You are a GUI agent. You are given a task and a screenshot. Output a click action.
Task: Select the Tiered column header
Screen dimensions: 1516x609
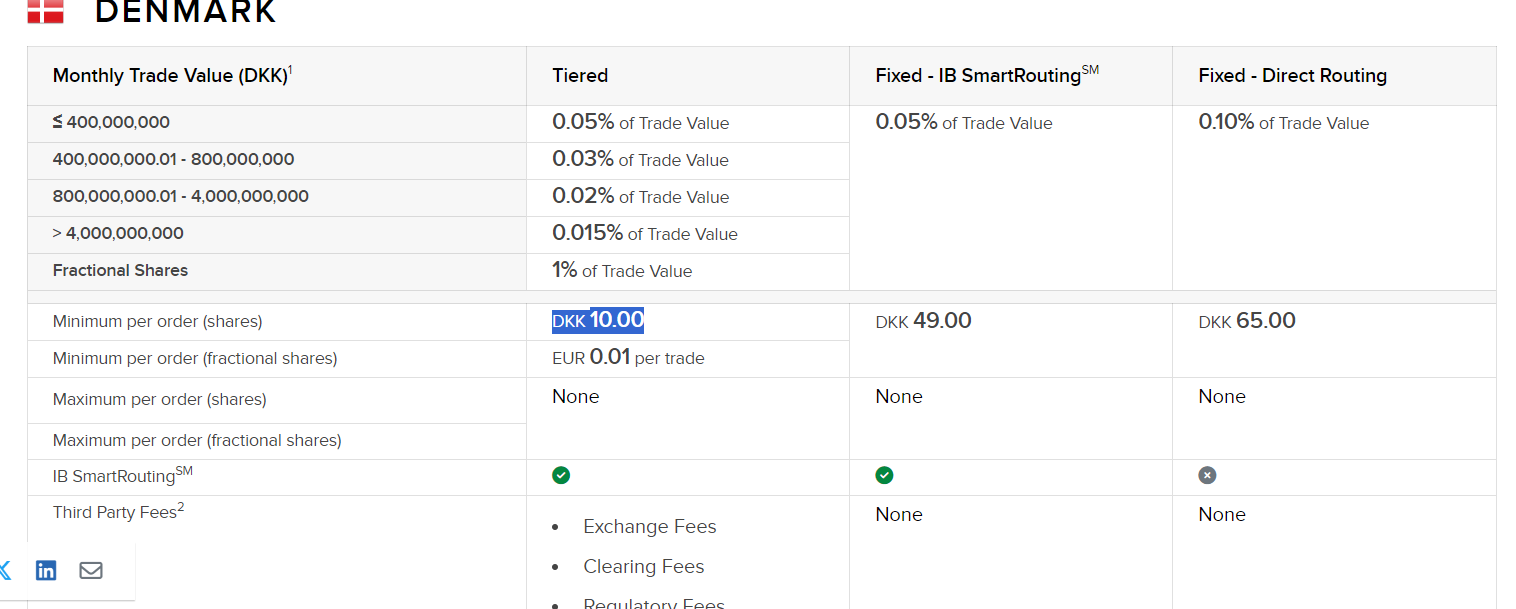point(580,76)
